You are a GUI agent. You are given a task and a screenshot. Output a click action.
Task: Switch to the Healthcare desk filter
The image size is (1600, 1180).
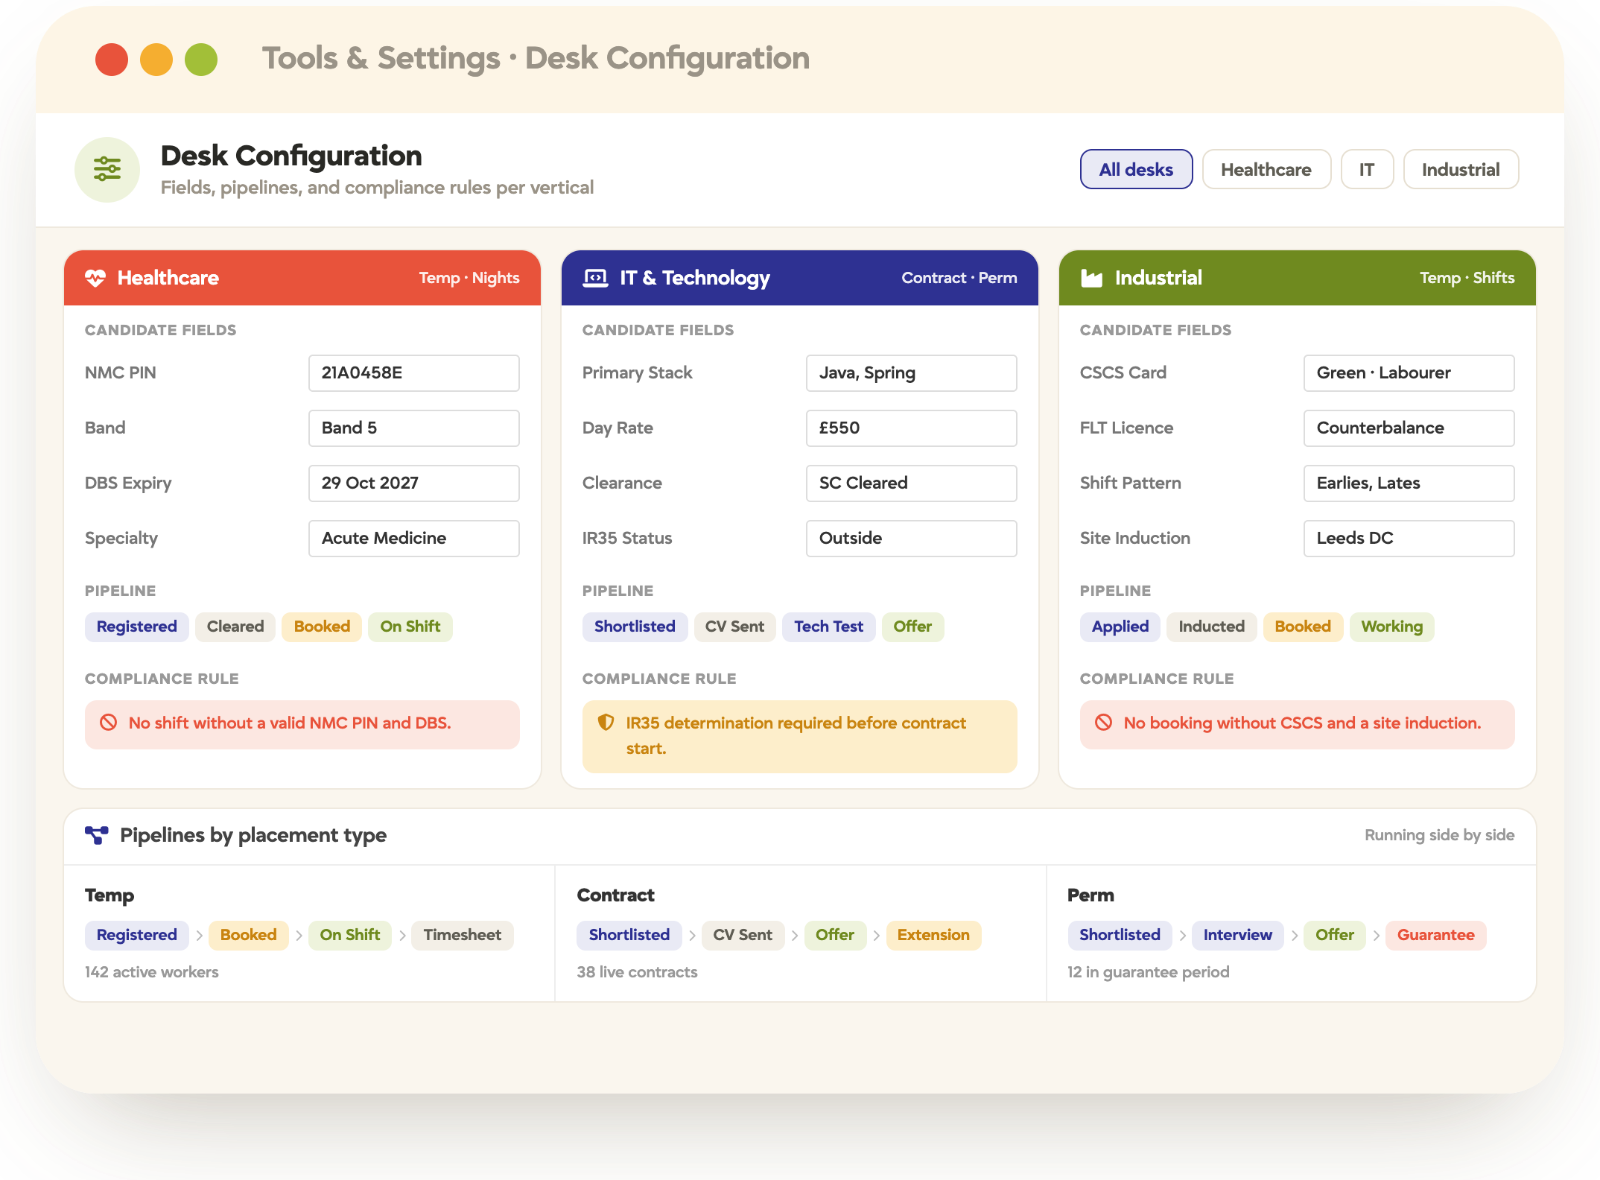click(1266, 169)
